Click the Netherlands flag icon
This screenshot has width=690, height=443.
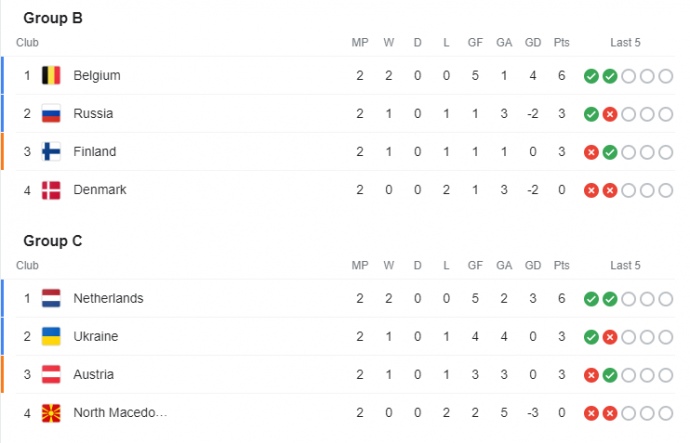coord(51,299)
